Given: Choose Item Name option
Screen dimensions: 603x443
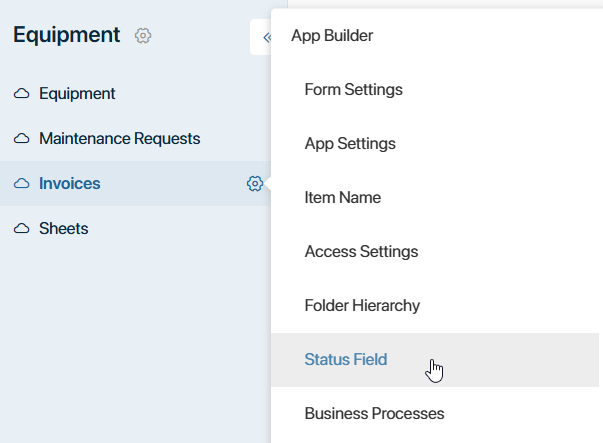Looking at the screenshot, I should pyautogui.click(x=343, y=198).
